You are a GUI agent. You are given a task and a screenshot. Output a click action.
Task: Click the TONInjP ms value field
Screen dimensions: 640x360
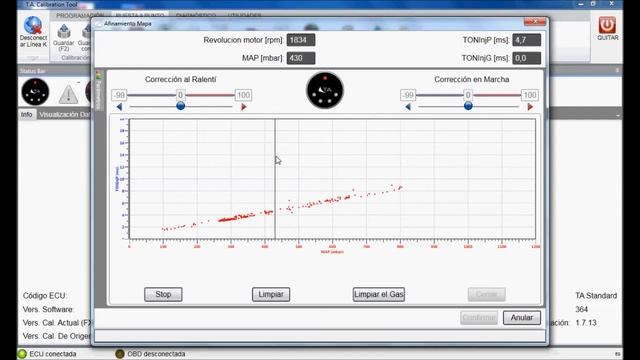point(527,40)
